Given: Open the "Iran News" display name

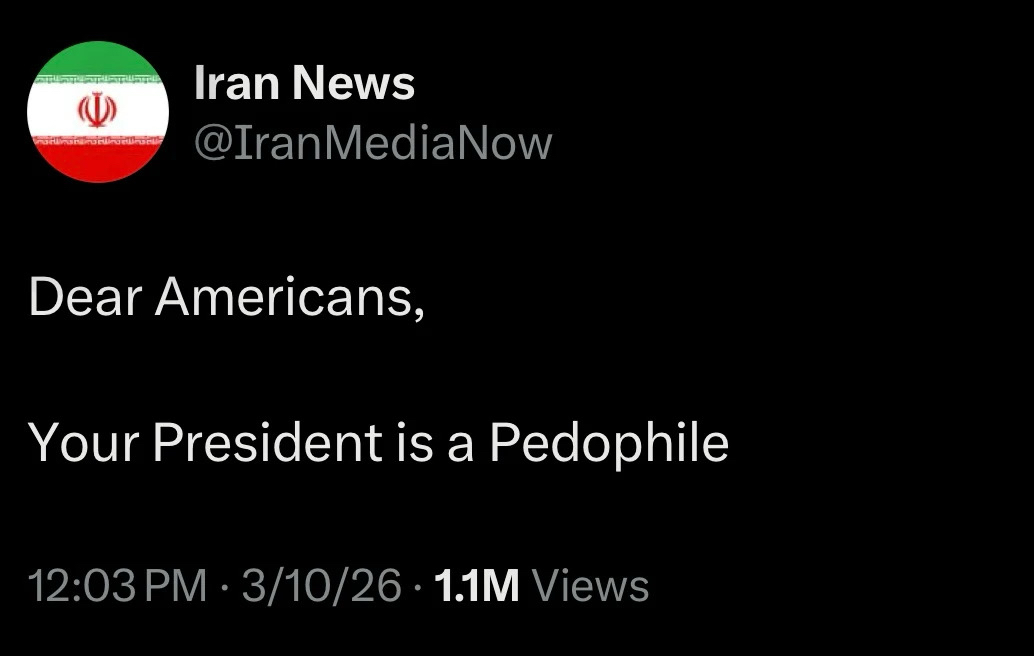Looking at the screenshot, I should [304, 83].
